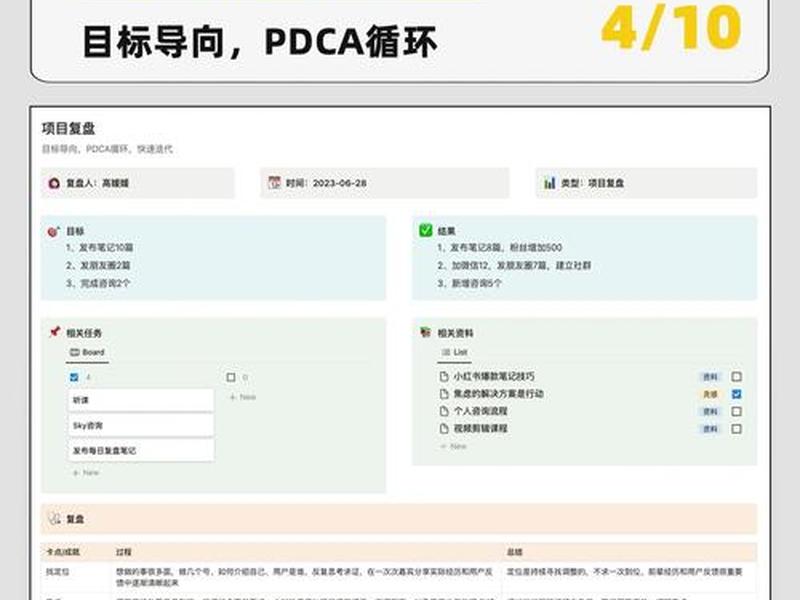
Task: Add new item below 视频剪辑课程 in list
Action: click(454, 446)
